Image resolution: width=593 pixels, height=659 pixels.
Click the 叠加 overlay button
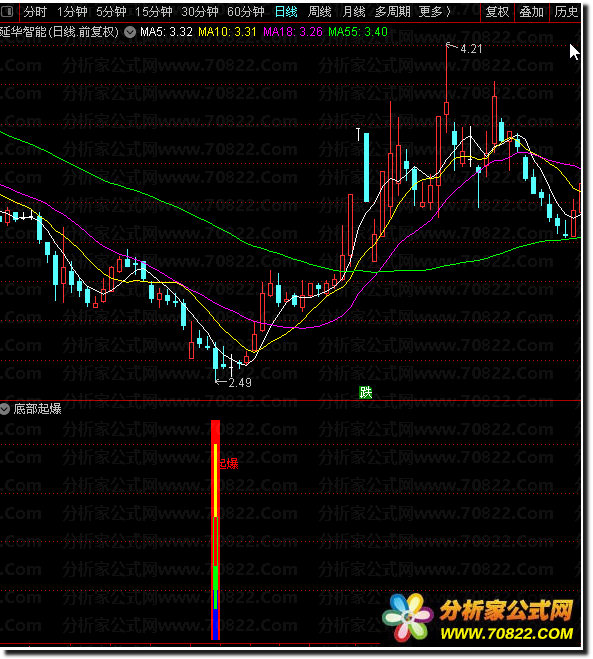click(x=532, y=12)
